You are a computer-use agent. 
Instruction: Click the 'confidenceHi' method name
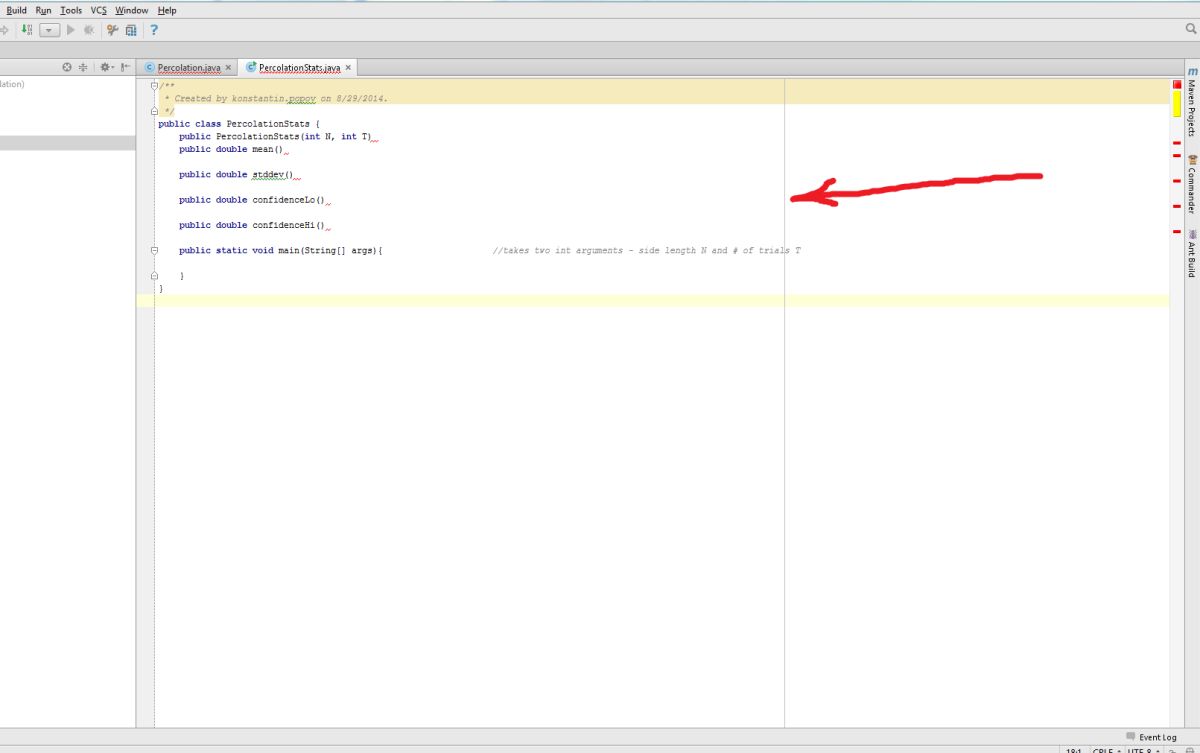click(x=284, y=225)
